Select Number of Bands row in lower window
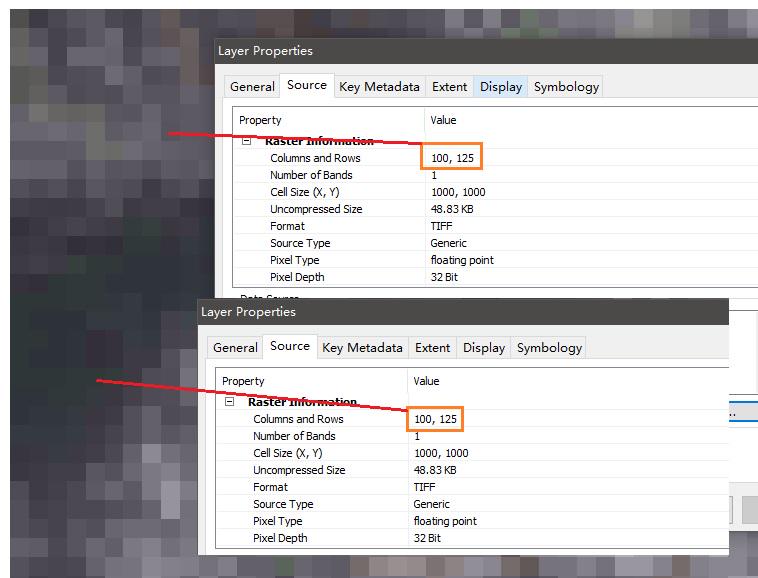The width and height of the screenshot is (758, 578). tap(472, 436)
